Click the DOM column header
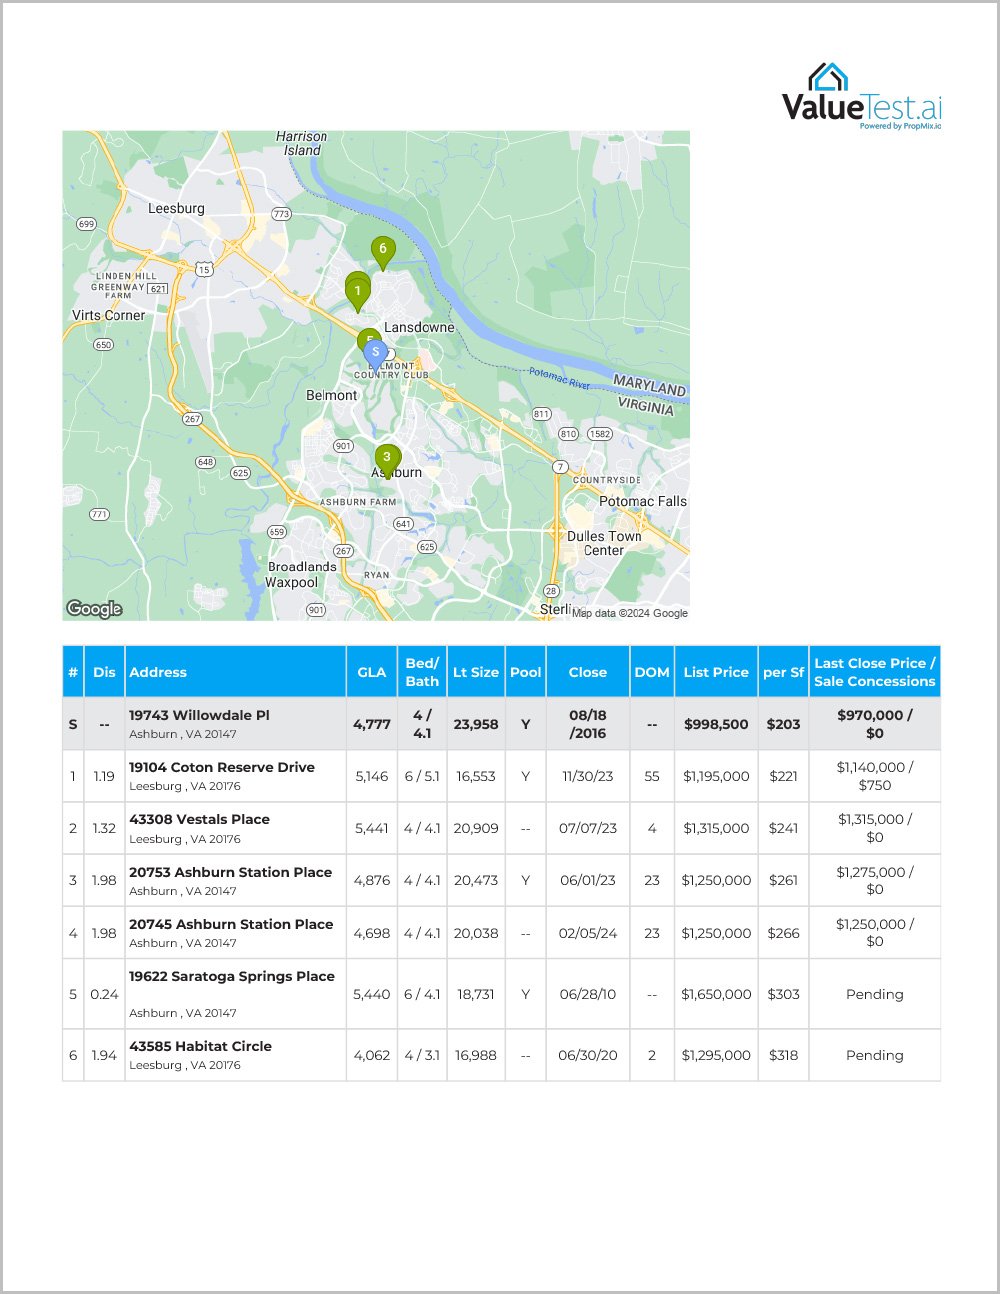The height and width of the screenshot is (1294, 1000). tap(652, 672)
